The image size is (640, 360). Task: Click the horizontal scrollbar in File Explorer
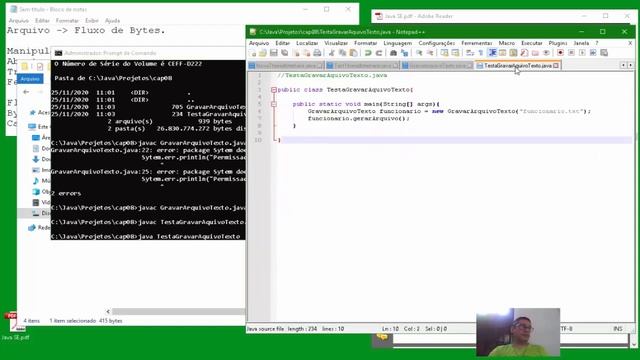pos(178,312)
